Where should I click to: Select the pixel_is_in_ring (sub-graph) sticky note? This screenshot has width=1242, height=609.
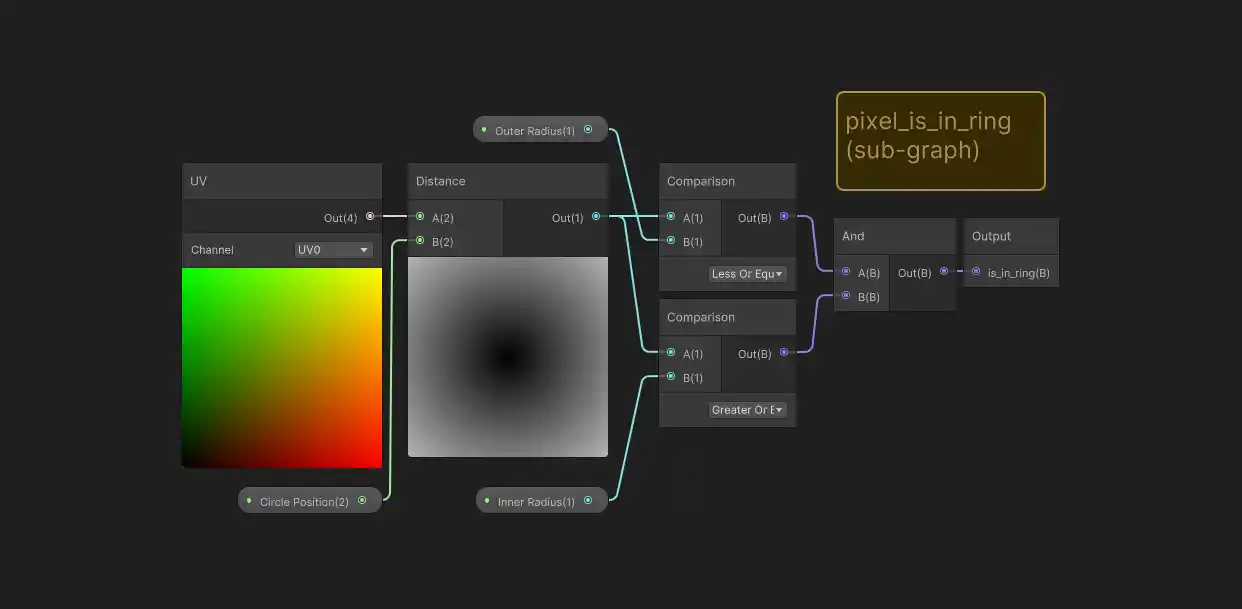coord(941,141)
